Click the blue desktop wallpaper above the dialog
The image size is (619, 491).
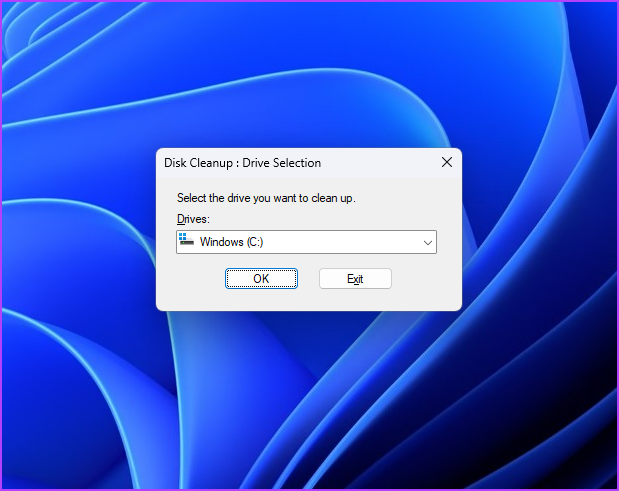click(308, 79)
